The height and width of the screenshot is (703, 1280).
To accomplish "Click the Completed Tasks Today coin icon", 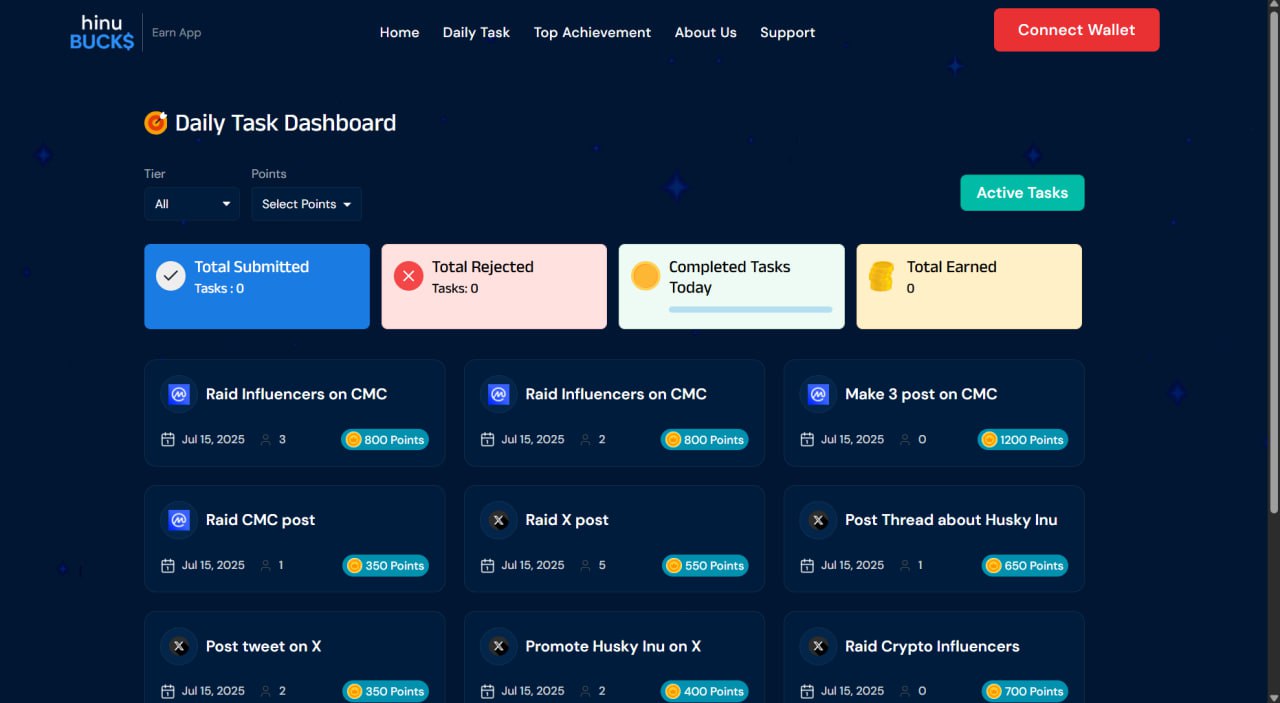I will pos(646,276).
